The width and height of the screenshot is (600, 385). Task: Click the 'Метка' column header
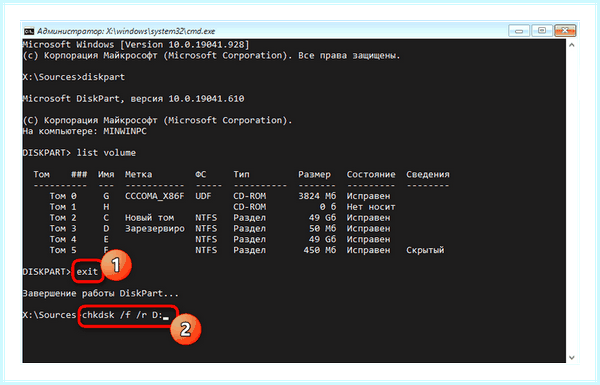(139, 175)
